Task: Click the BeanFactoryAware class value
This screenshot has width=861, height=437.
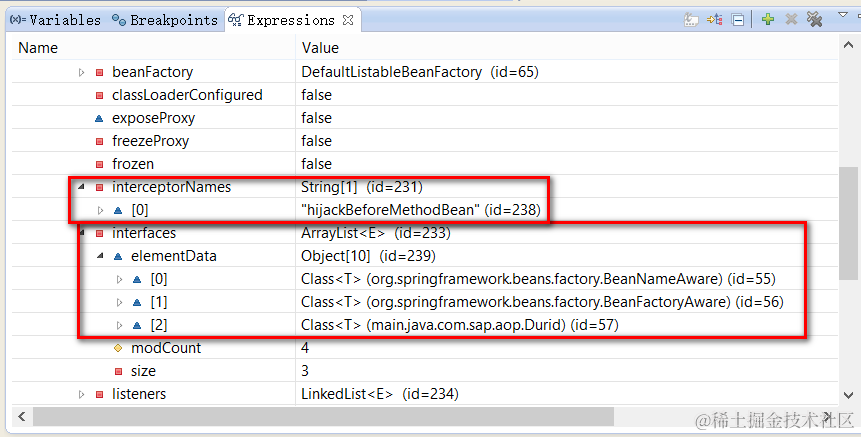Action: click(542, 302)
